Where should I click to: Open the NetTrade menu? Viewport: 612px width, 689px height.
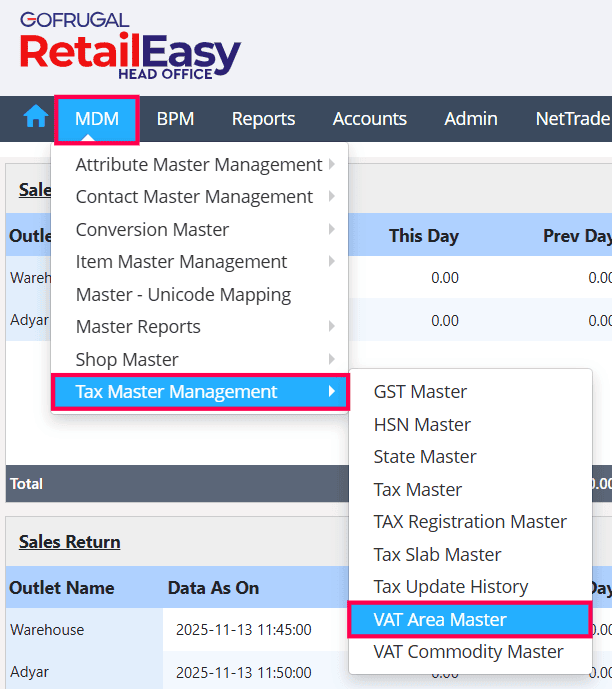click(x=573, y=119)
